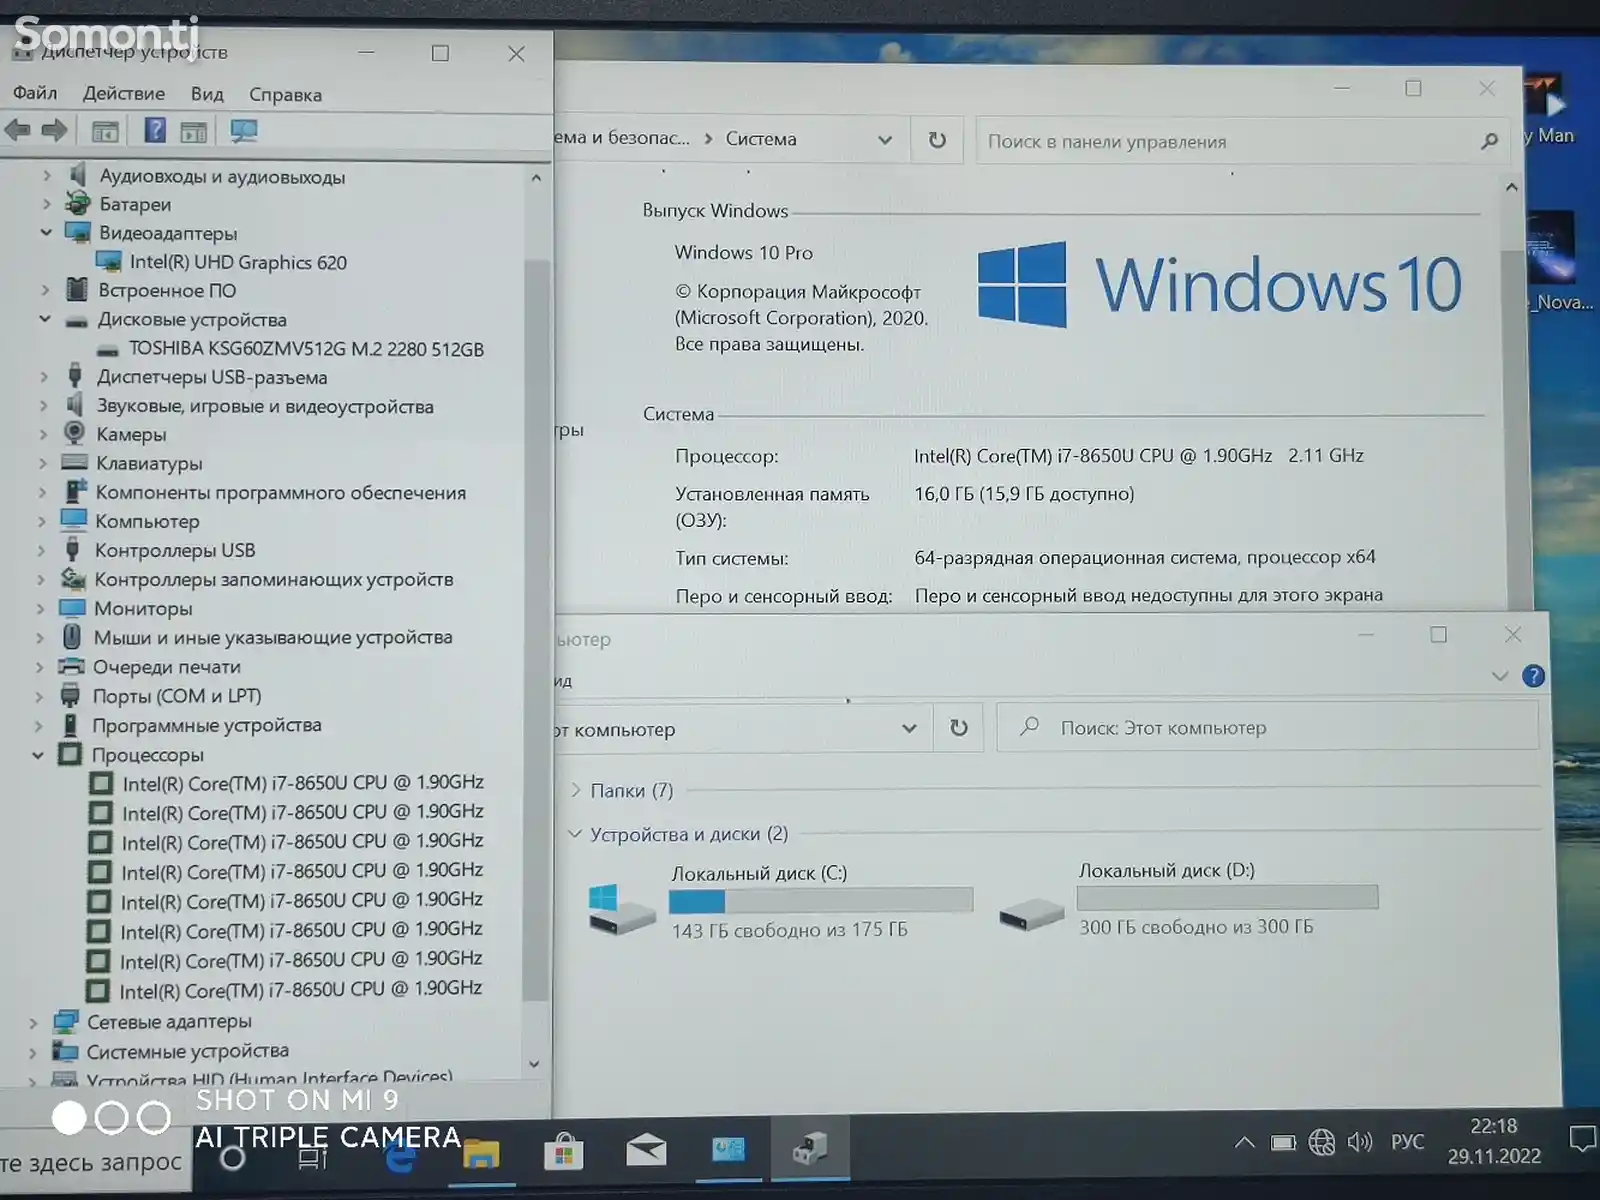Screen dimensions: 1600x1200
Task: Click the network globe tray icon
Action: coord(1322,1142)
